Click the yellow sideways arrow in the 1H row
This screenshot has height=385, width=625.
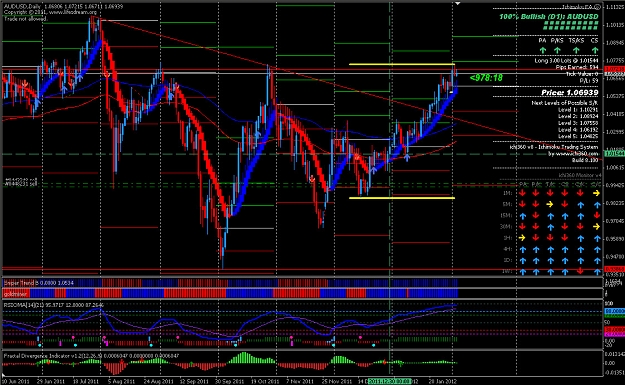click(x=522, y=238)
